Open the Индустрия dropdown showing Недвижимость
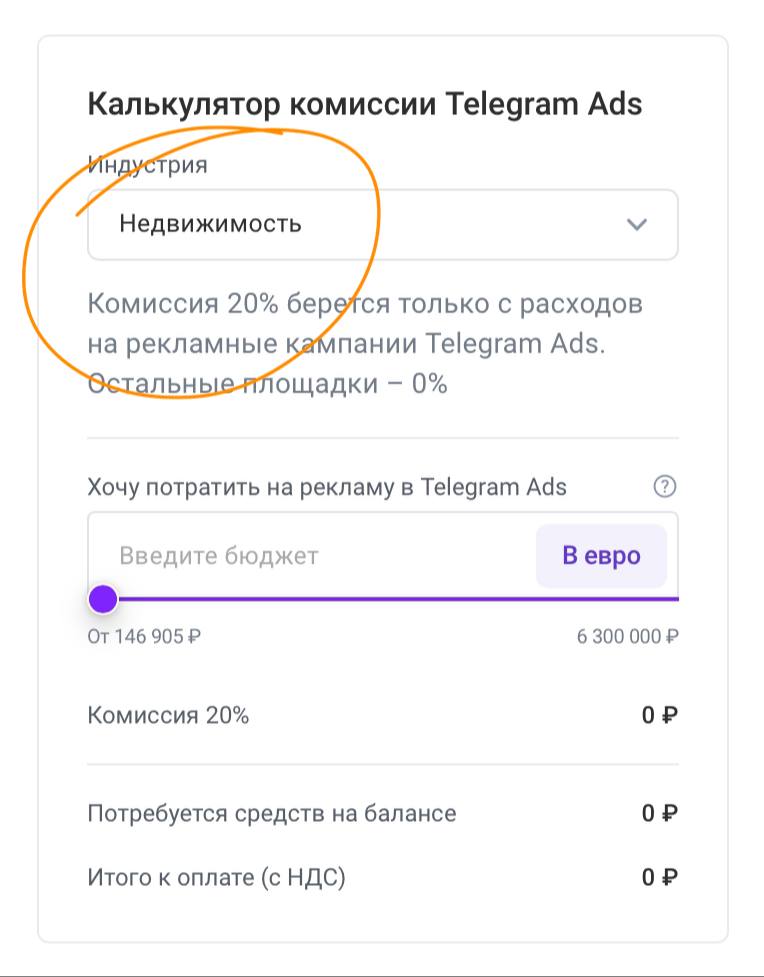Viewport: 764px width, 977px height. click(380, 224)
